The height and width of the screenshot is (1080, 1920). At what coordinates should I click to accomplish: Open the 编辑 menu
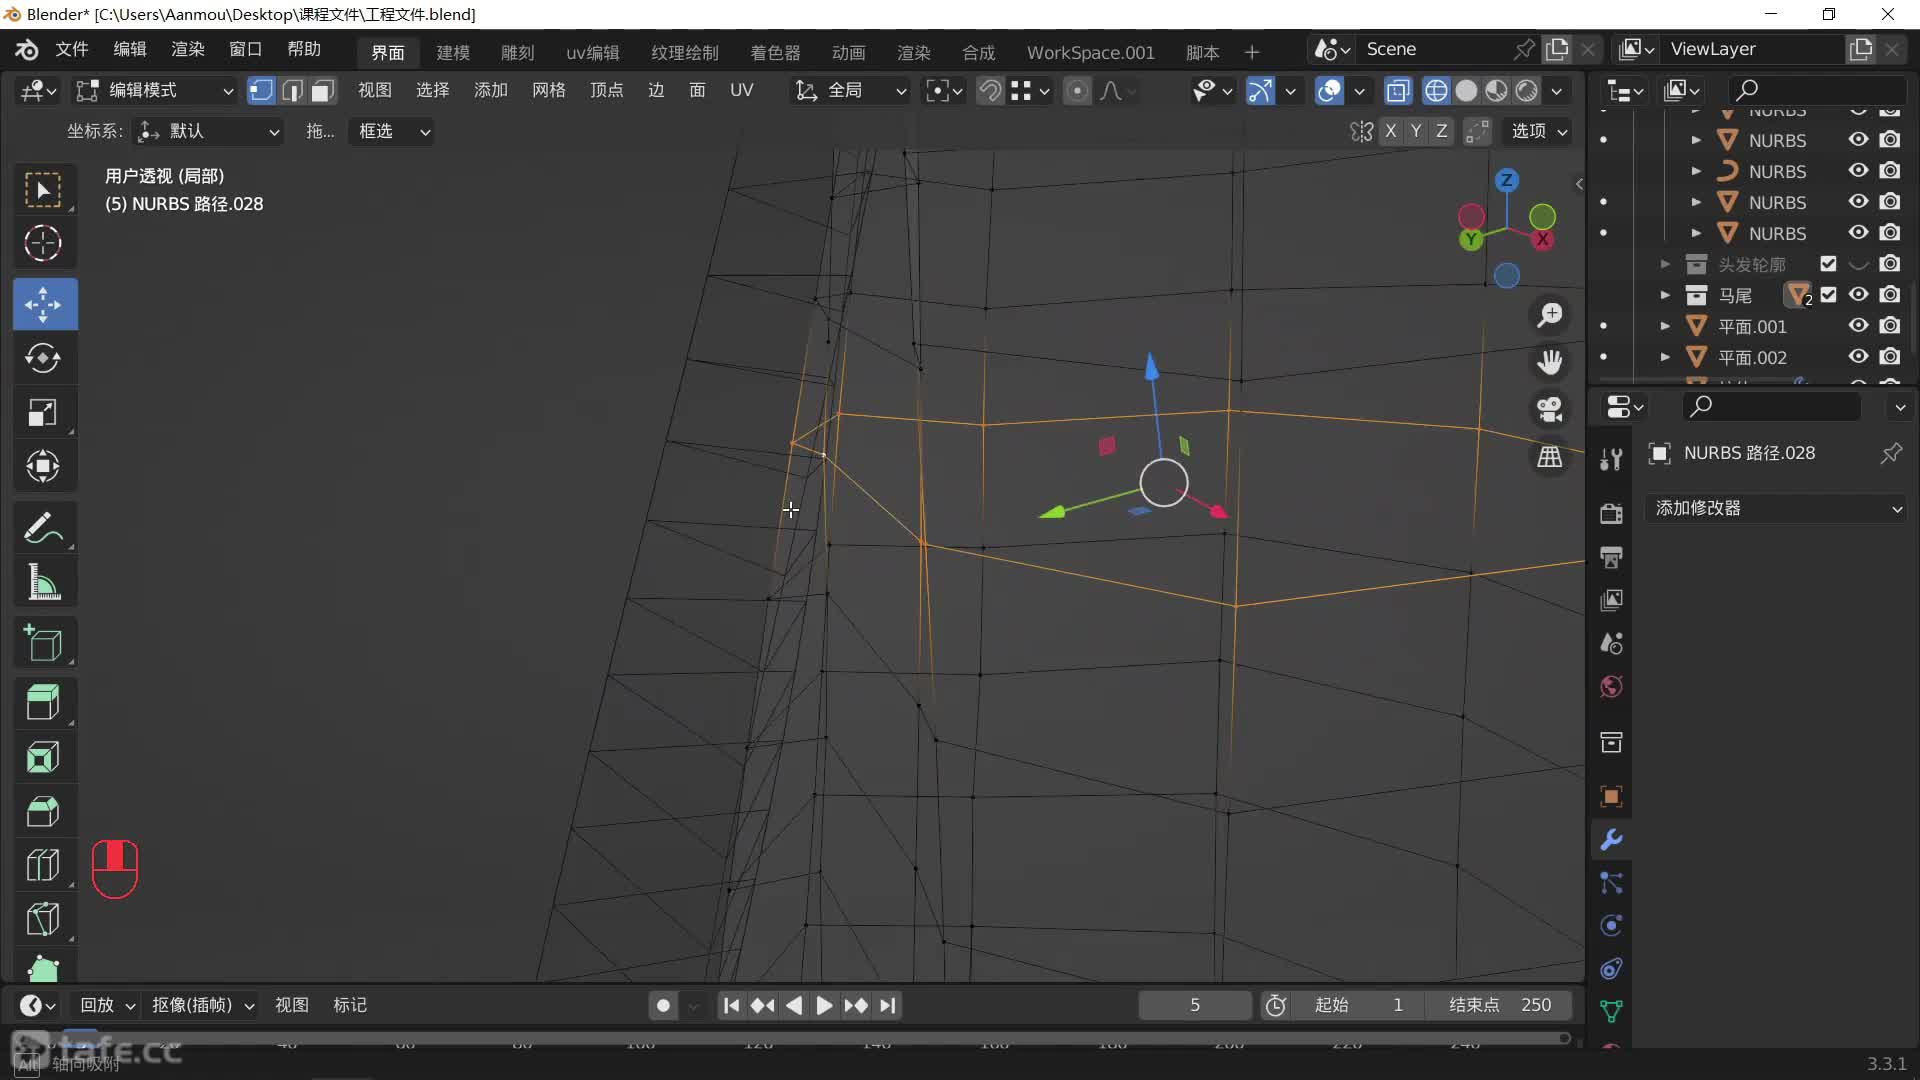(130, 49)
